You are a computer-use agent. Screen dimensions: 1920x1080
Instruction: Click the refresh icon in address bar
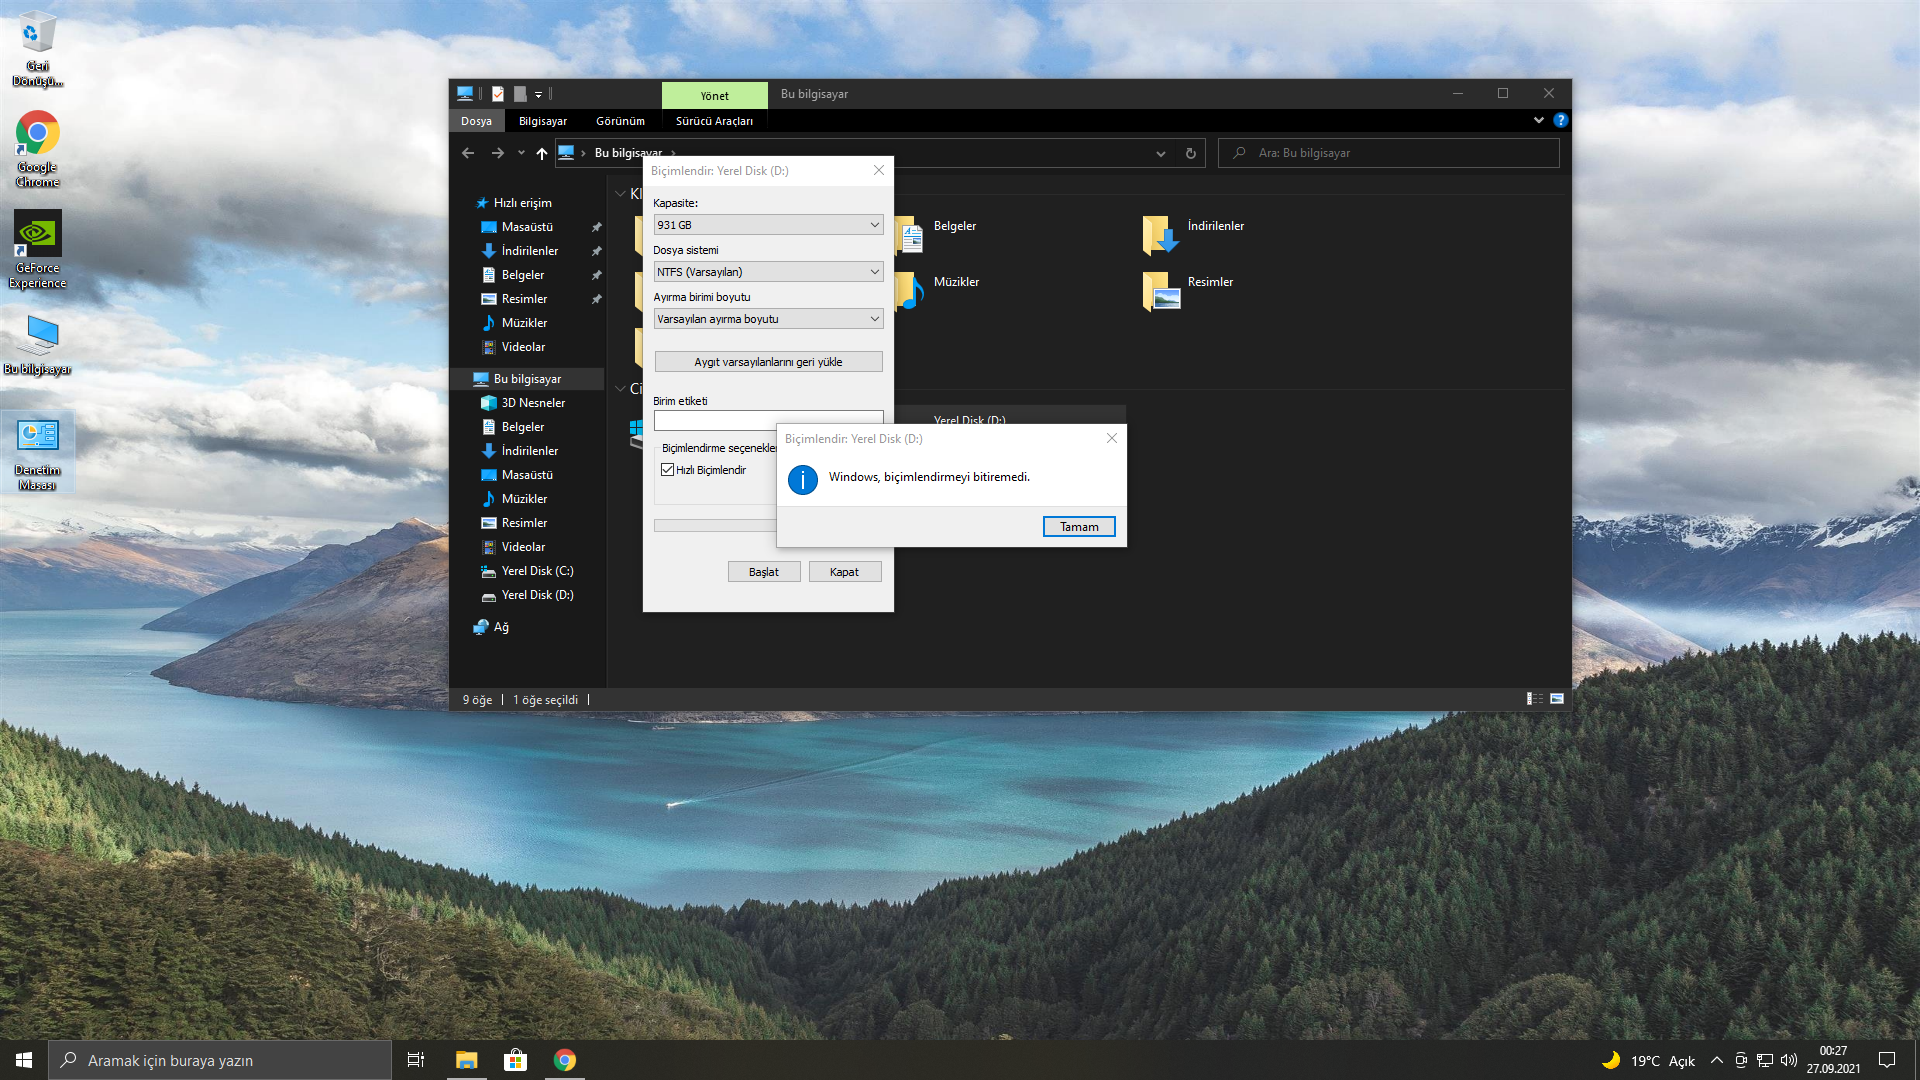(1190, 153)
